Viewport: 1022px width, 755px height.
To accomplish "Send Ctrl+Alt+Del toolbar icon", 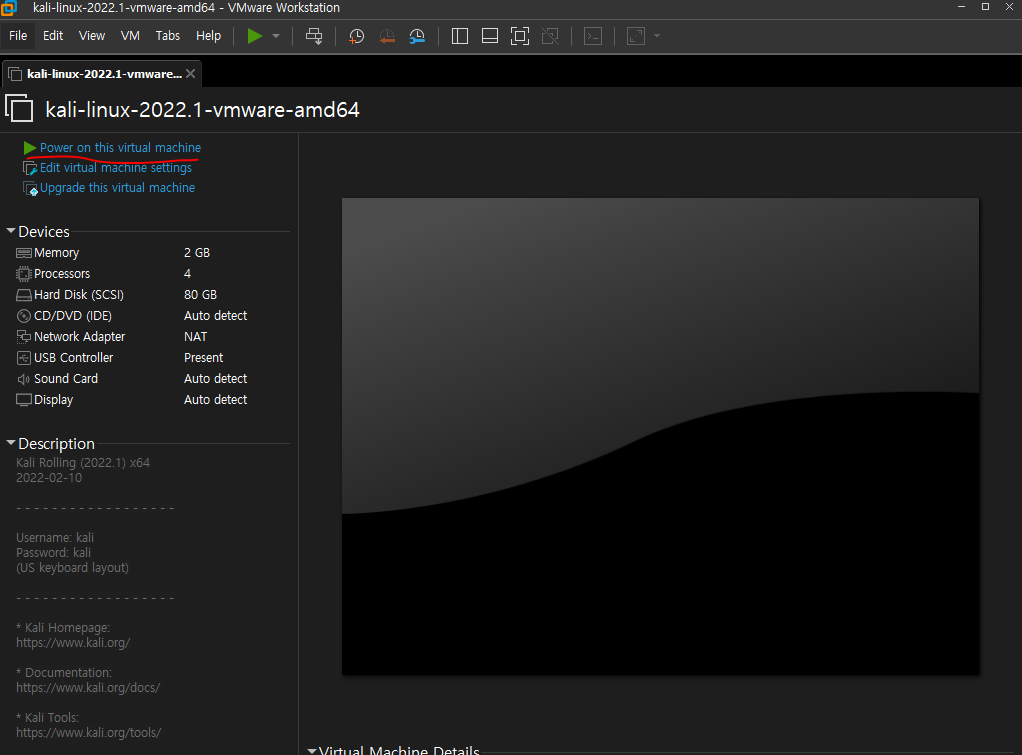I will click(314, 36).
